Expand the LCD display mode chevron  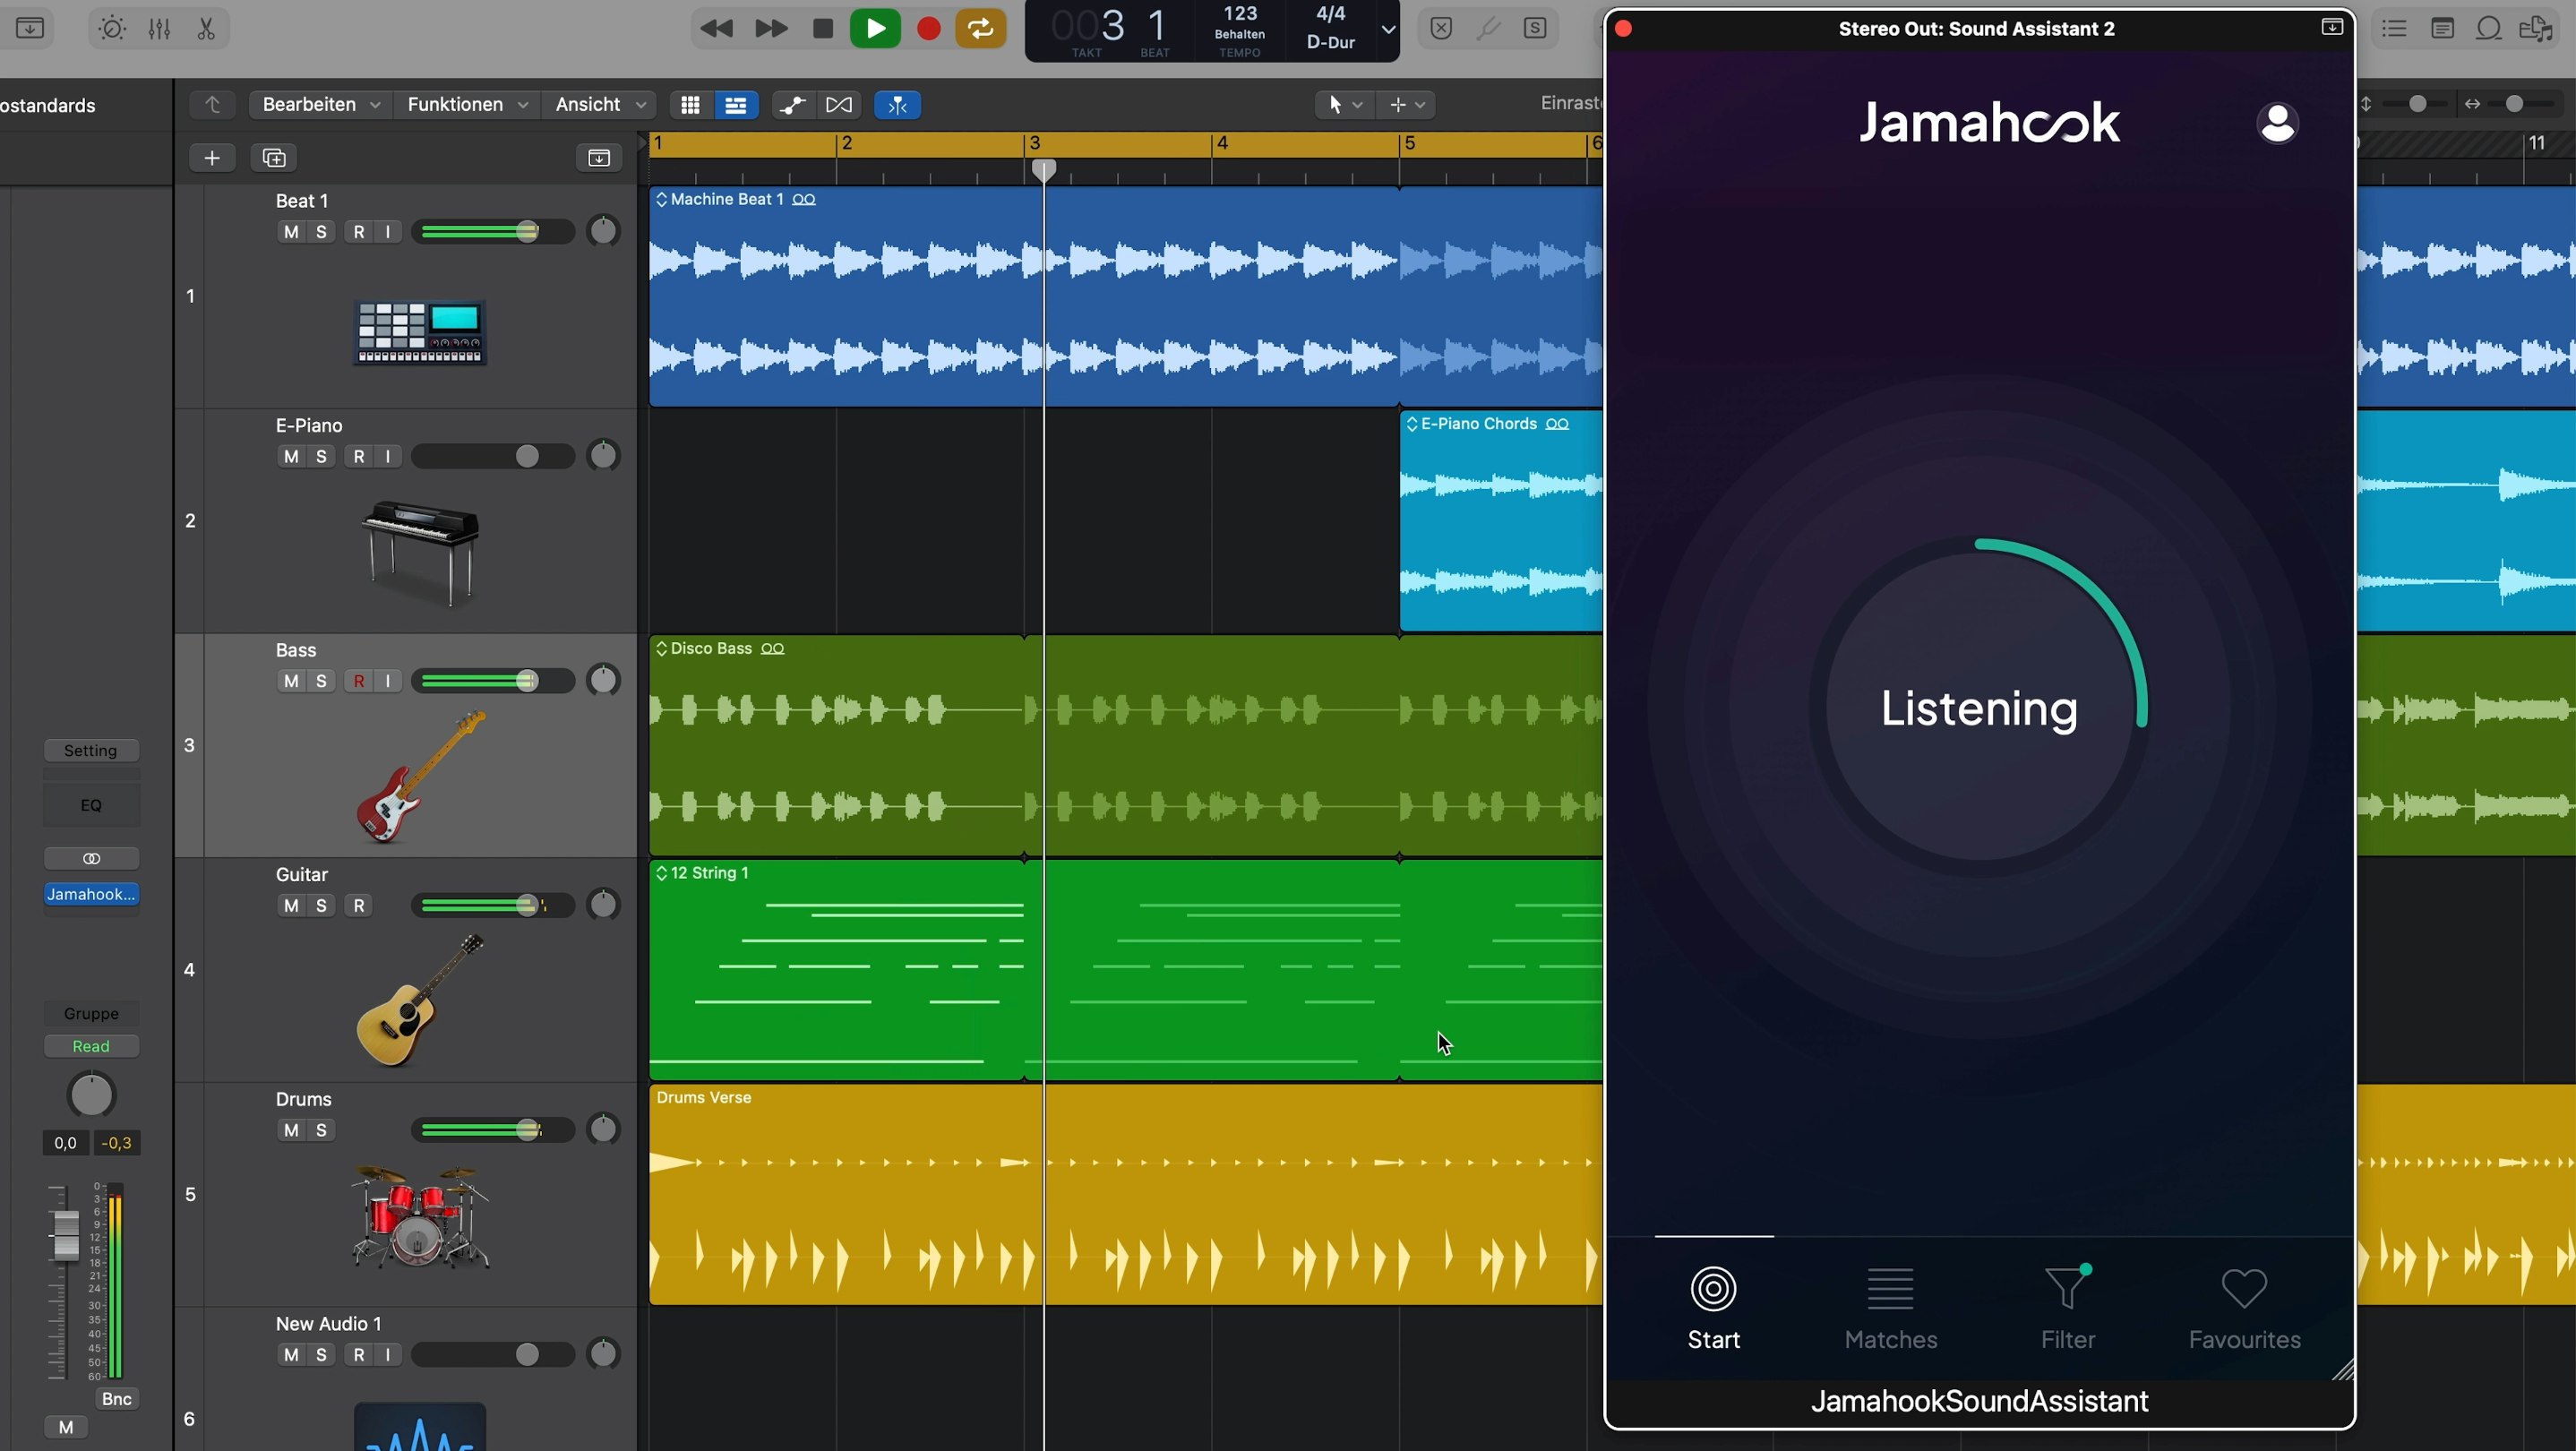tap(1388, 29)
